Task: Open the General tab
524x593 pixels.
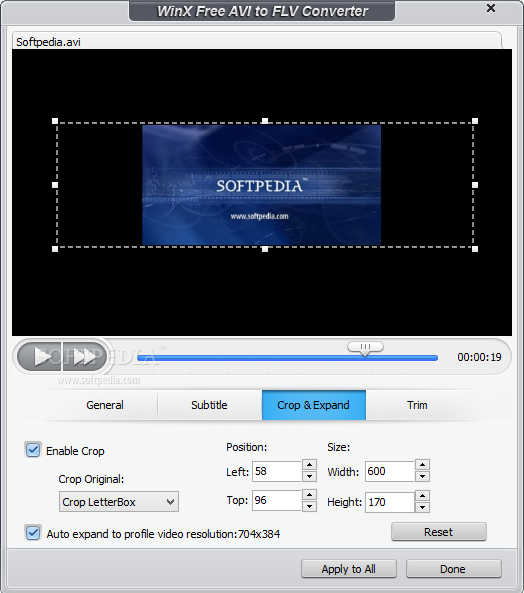Action: click(x=105, y=405)
